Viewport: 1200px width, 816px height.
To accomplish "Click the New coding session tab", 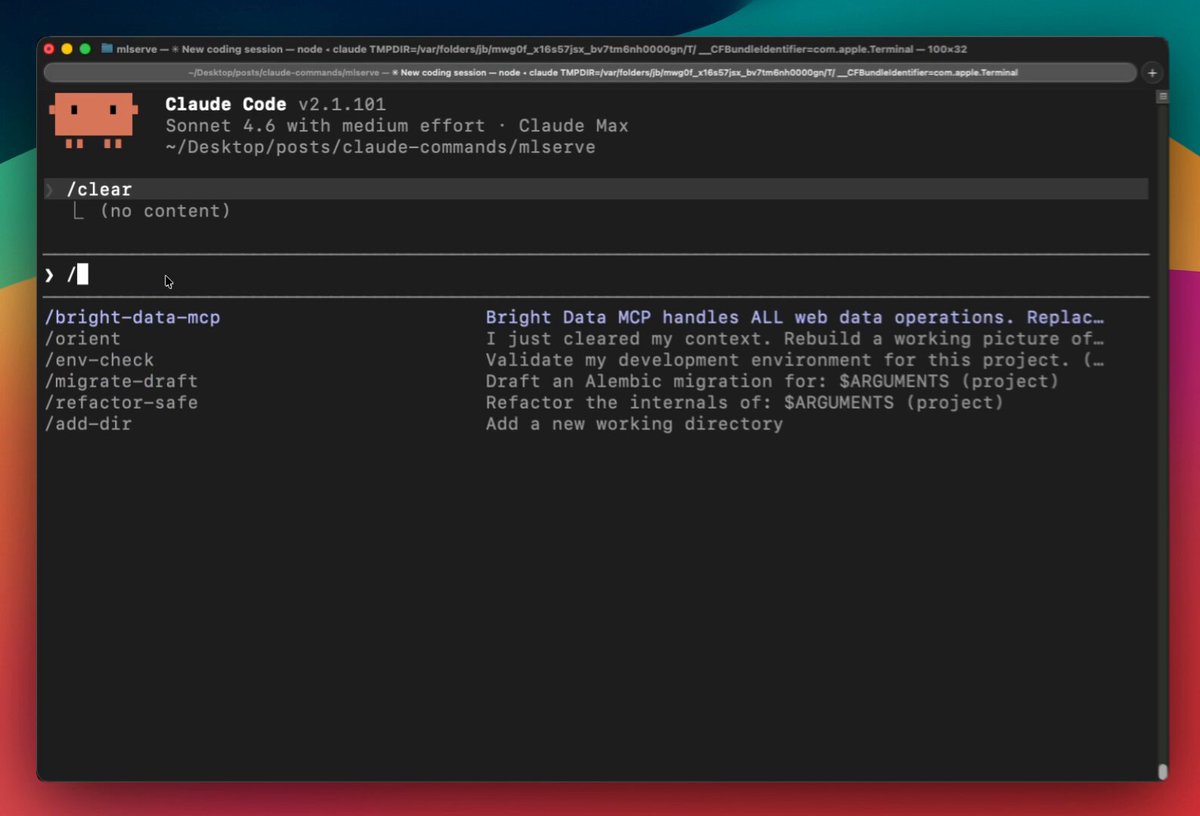I will (x=590, y=73).
